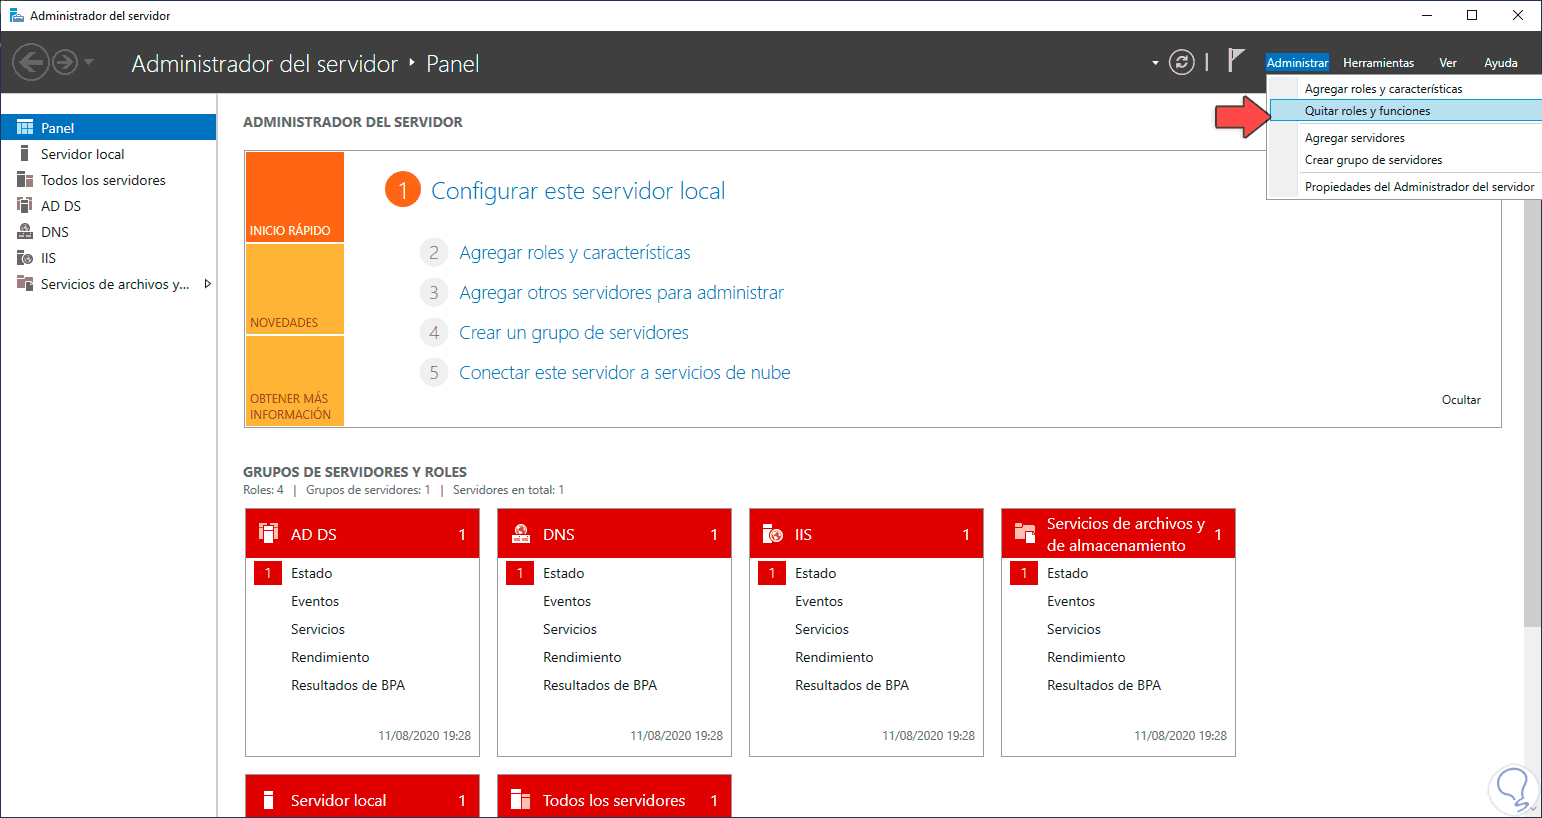Click the INICIO RÁPIDO tile
The width and height of the screenshot is (1542, 818).
coord(295,197)
